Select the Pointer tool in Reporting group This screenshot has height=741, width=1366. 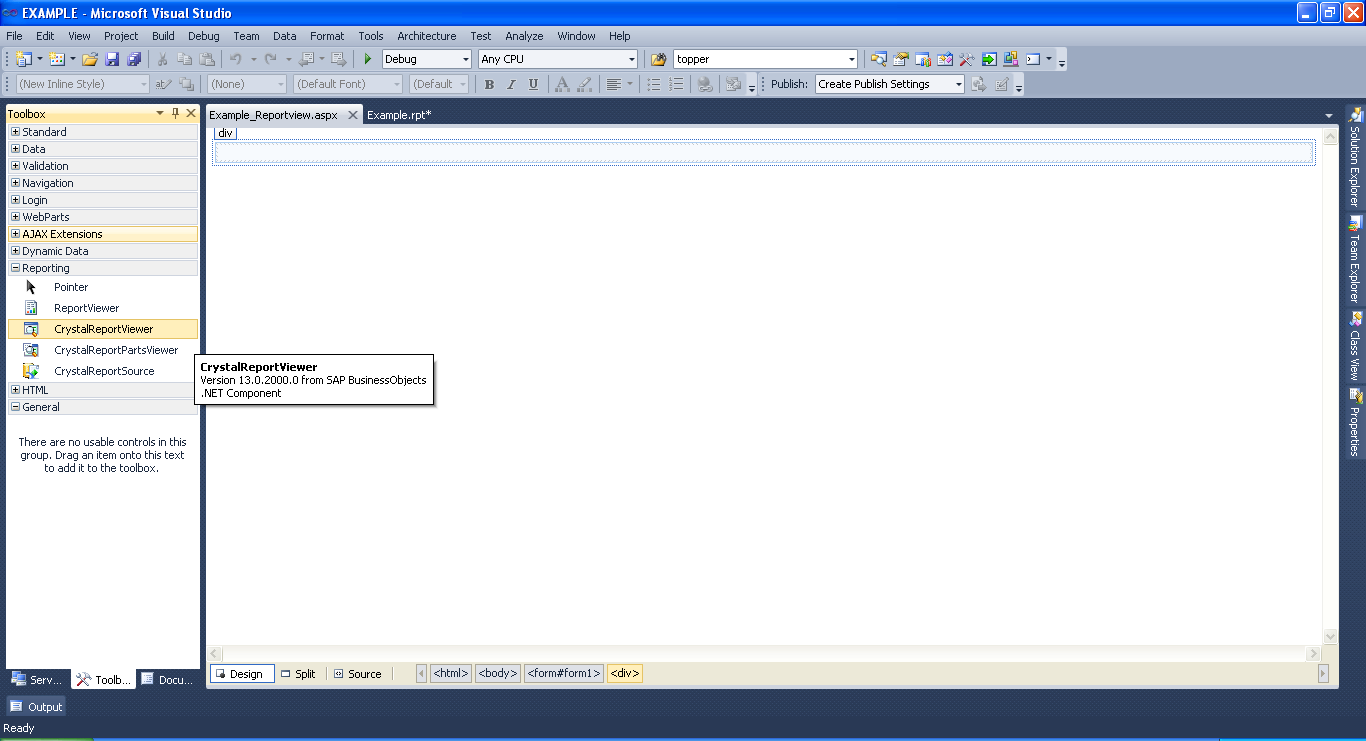tap(71, 286)
